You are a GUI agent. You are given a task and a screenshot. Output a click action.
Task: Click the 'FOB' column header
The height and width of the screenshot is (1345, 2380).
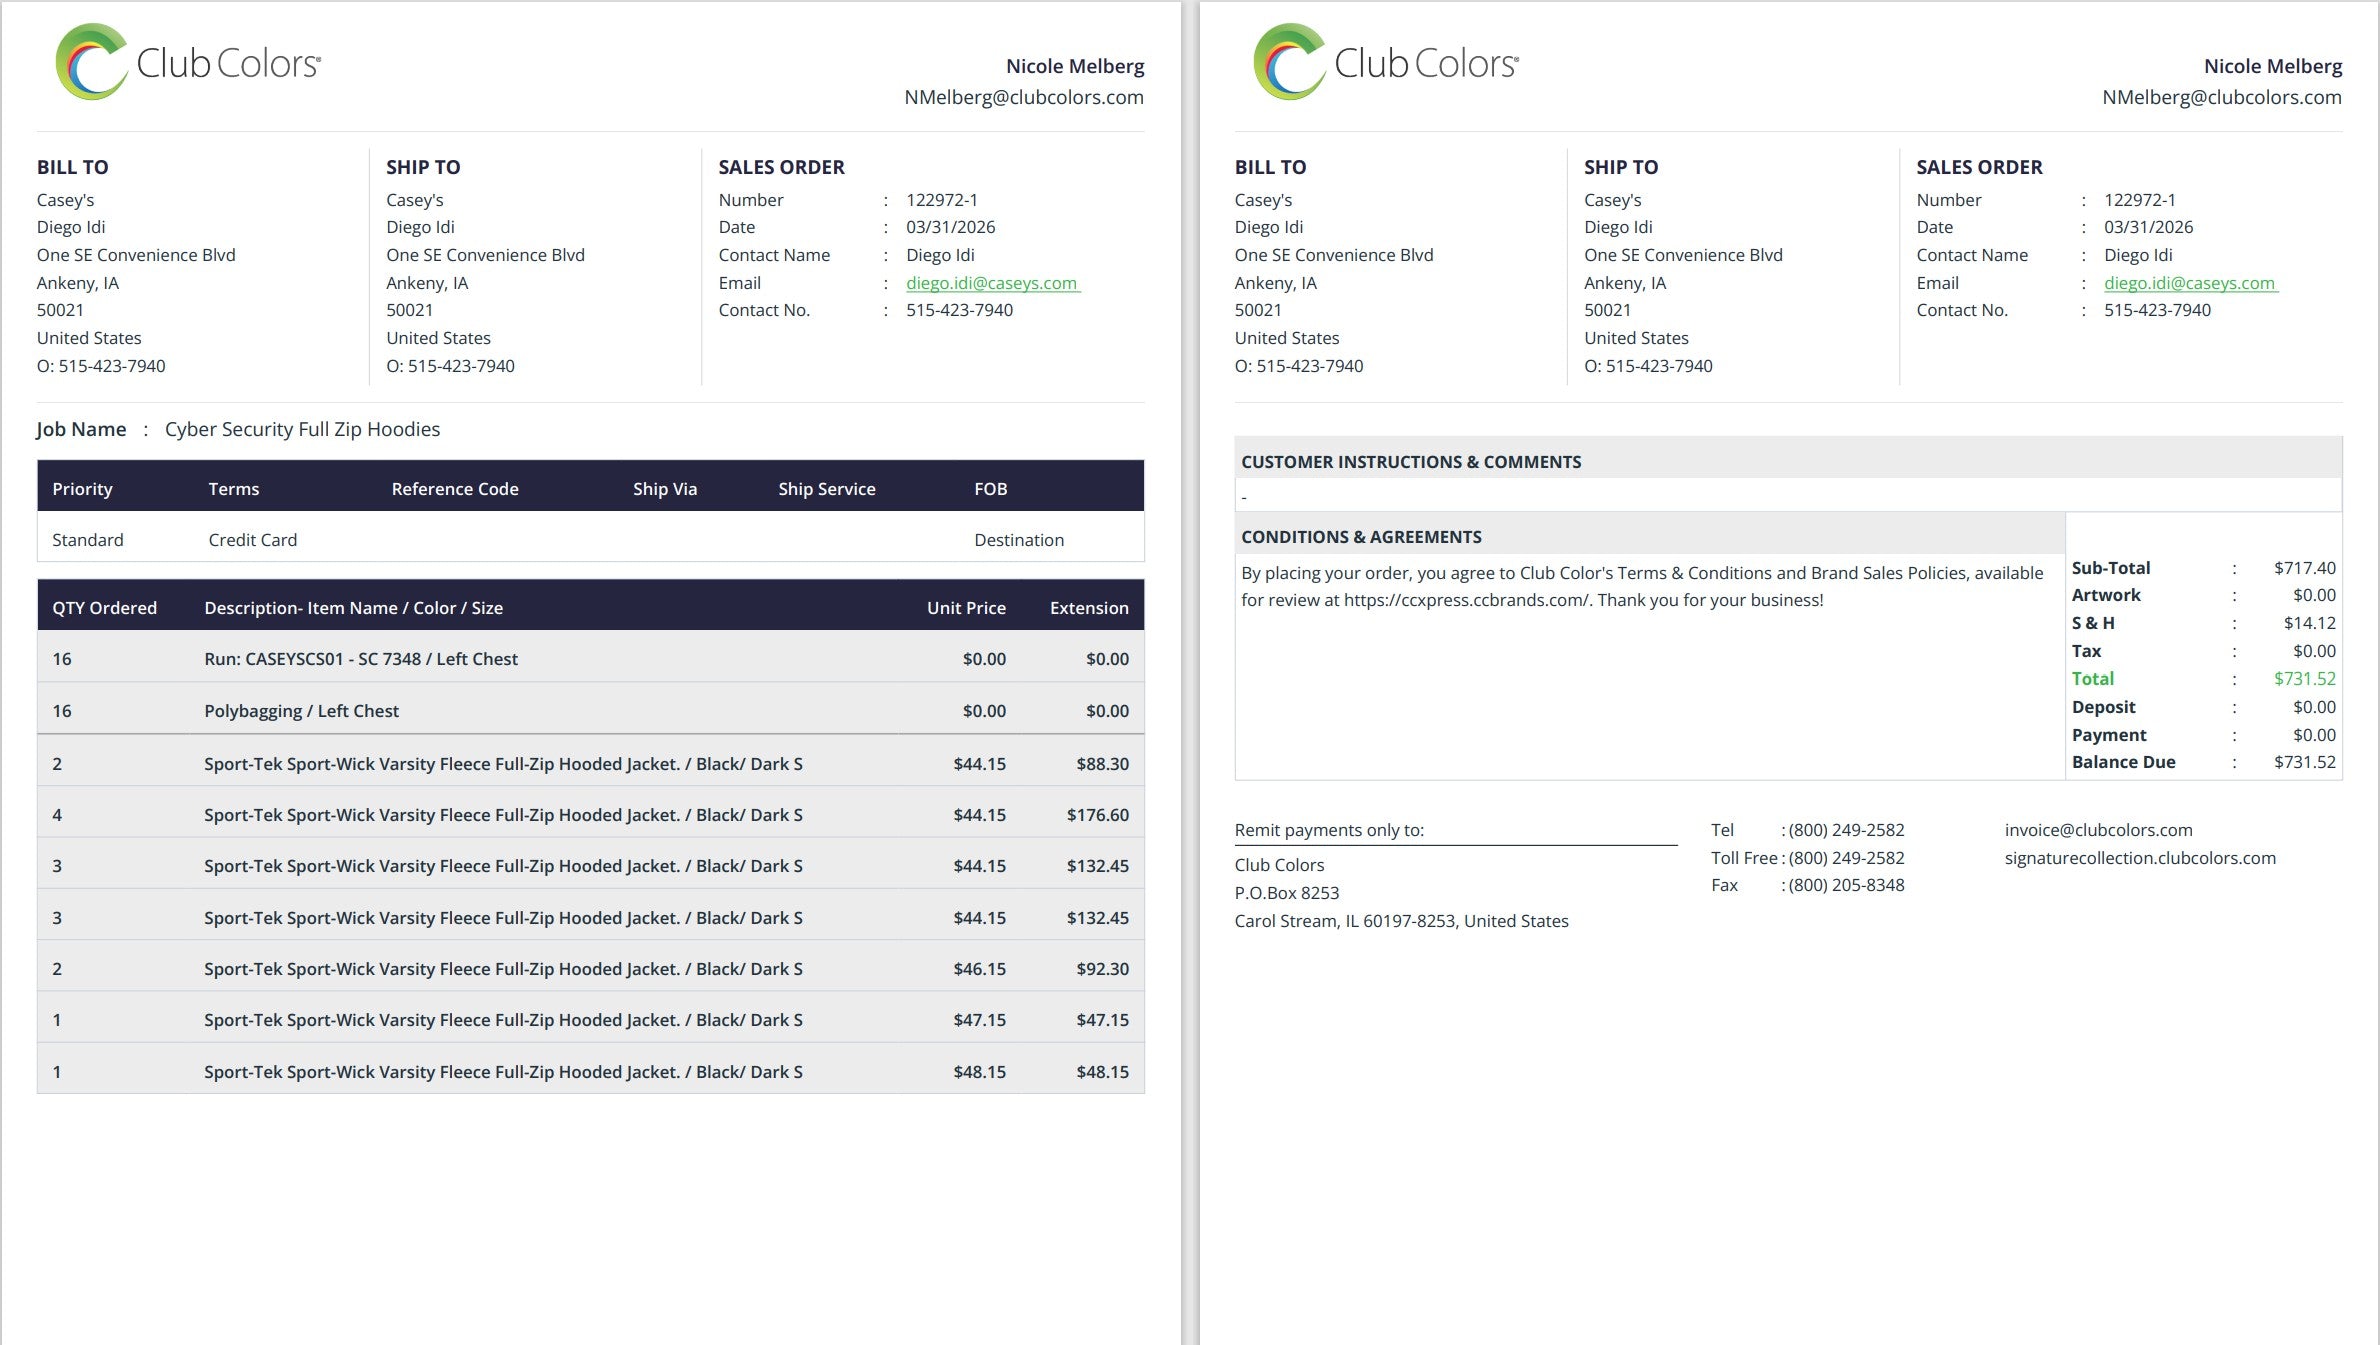click(x=991, y=489)
